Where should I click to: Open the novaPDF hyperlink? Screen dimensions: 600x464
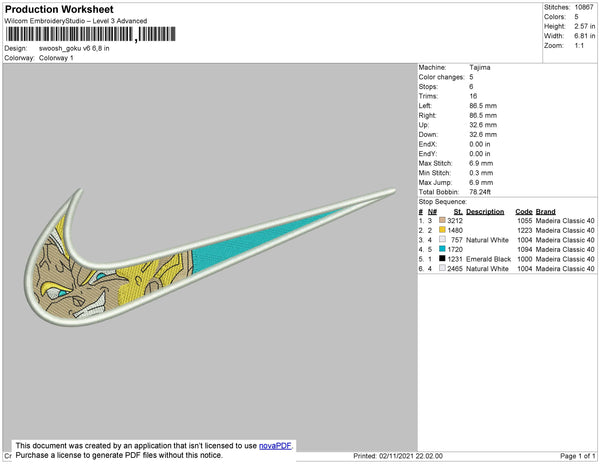(x=275, y=446)
